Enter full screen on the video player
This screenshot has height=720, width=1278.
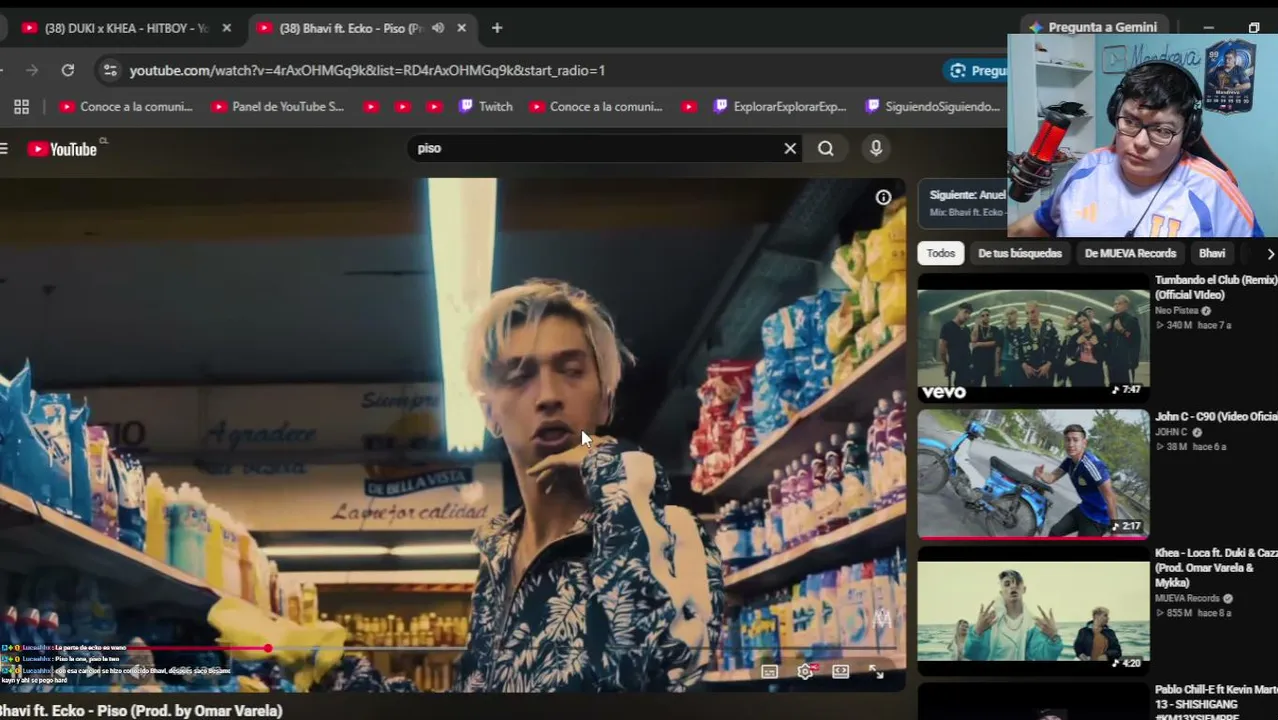click(x=876, y=672)
